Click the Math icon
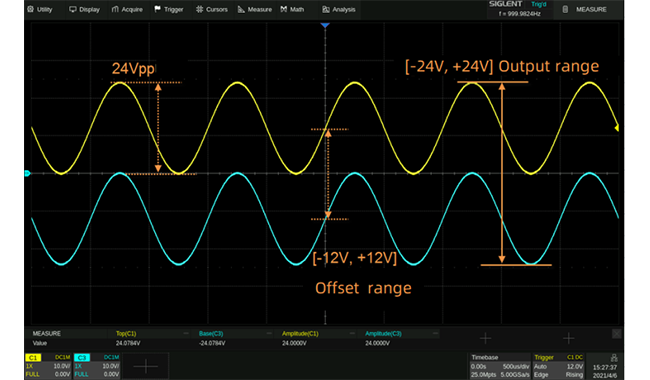The height and width of the screenshot is (380, 650). pos(284,9)
